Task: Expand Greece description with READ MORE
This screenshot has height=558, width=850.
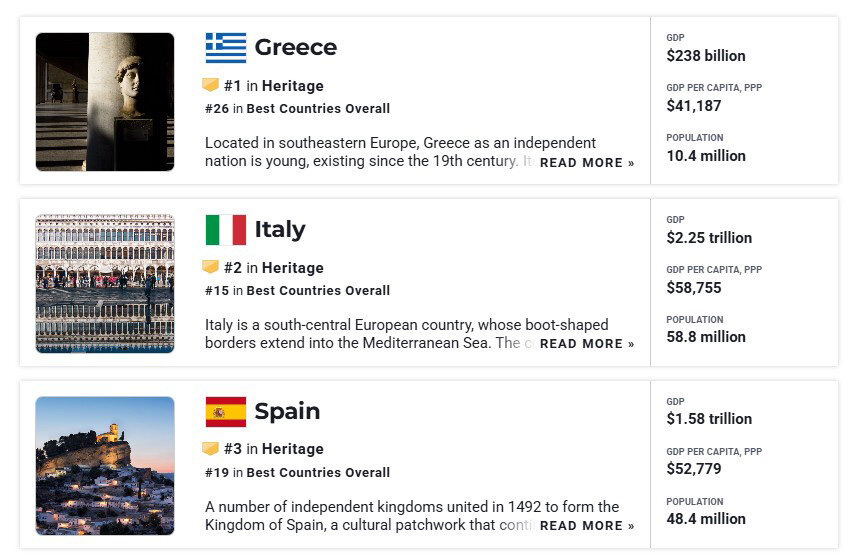Action: click(x=587, y=163)
